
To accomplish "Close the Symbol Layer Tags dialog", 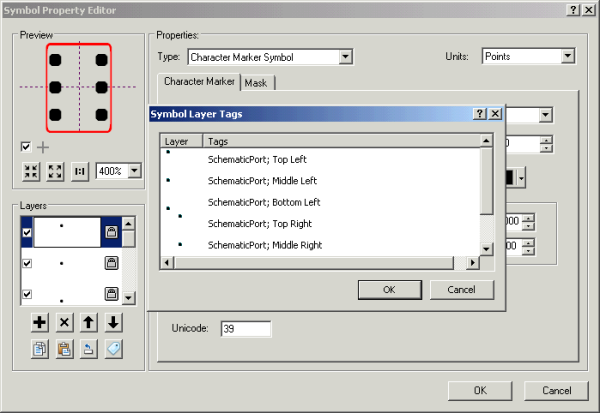I will (495, 114).
